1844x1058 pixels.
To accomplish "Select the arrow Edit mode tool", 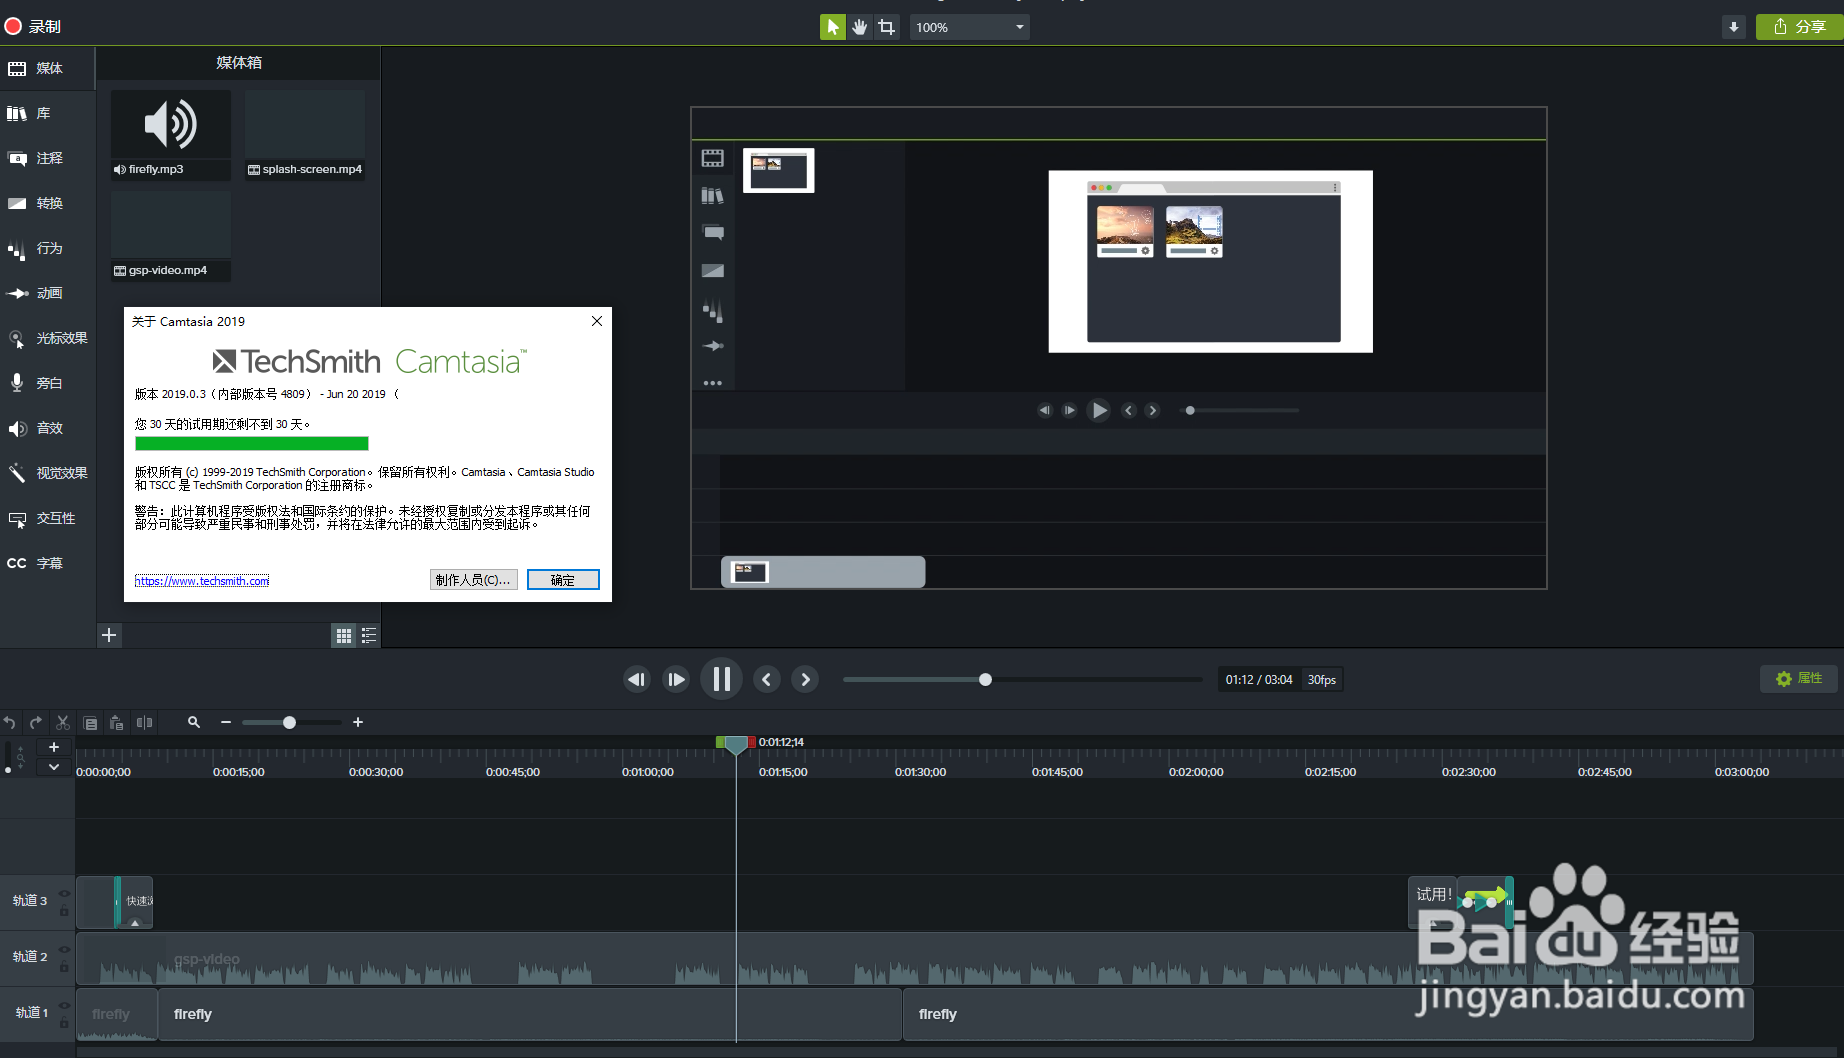I will point(832,27).
